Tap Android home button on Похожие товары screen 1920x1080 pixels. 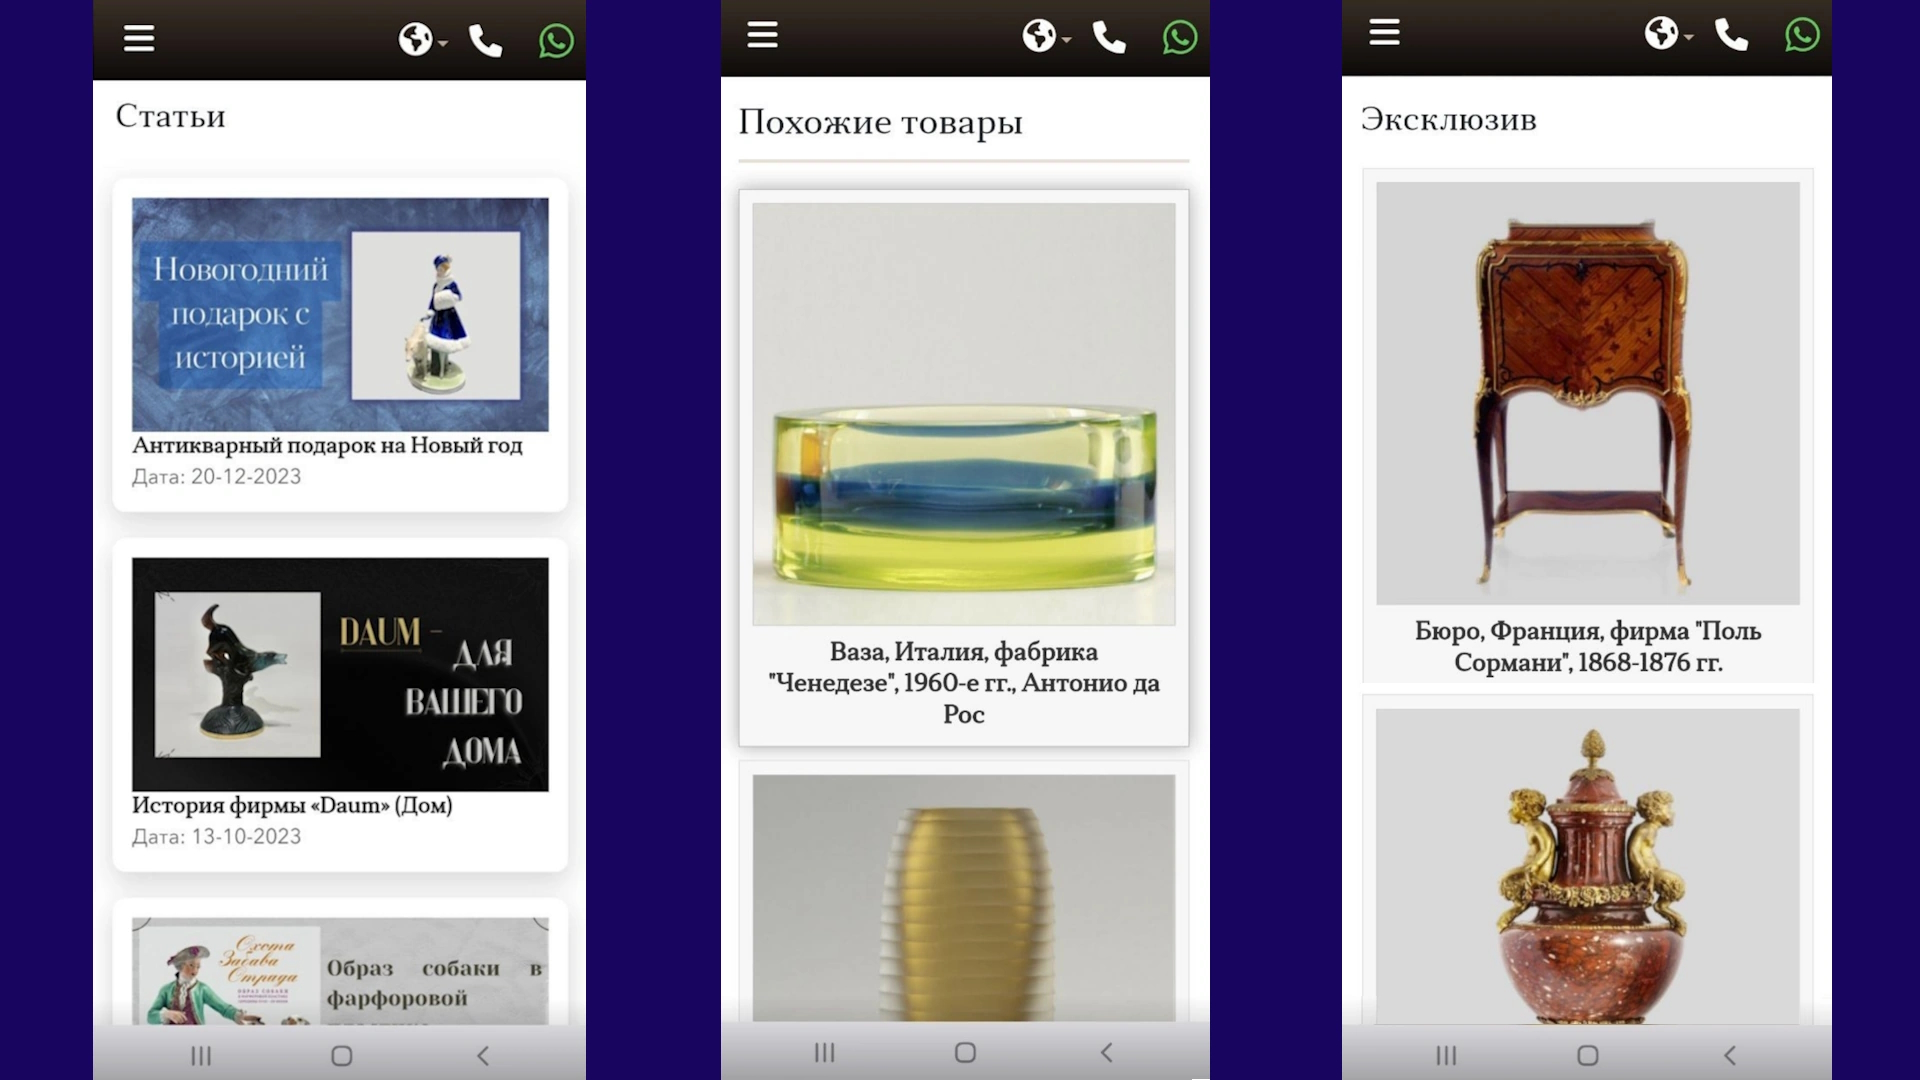click(965, 1053)
